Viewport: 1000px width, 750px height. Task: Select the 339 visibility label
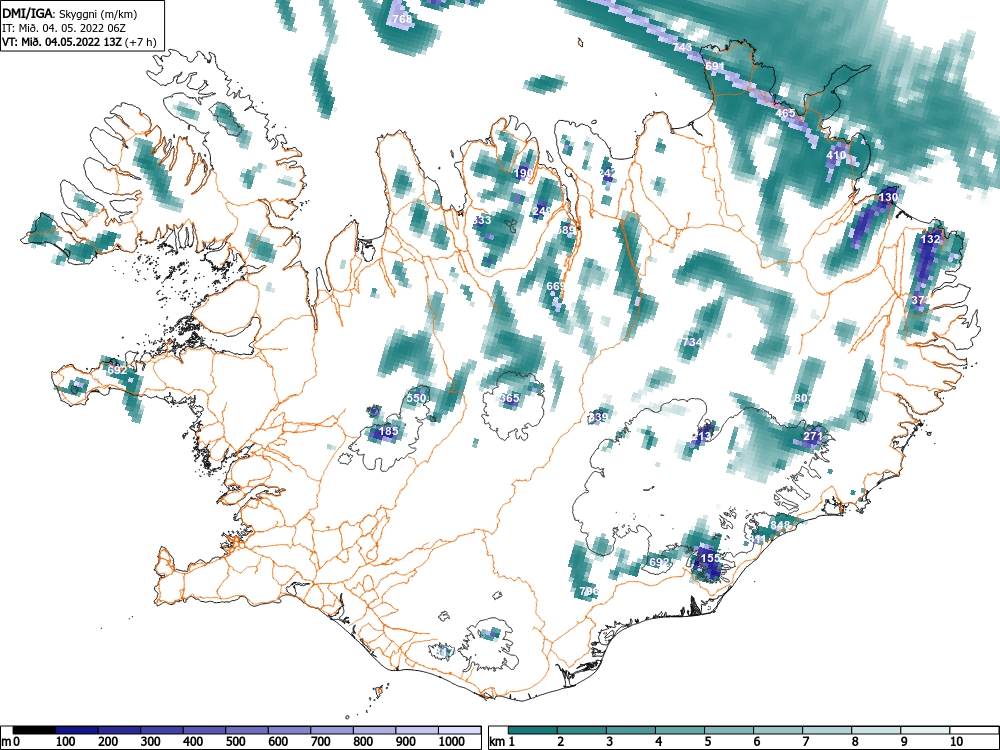(x=598, y=417)
